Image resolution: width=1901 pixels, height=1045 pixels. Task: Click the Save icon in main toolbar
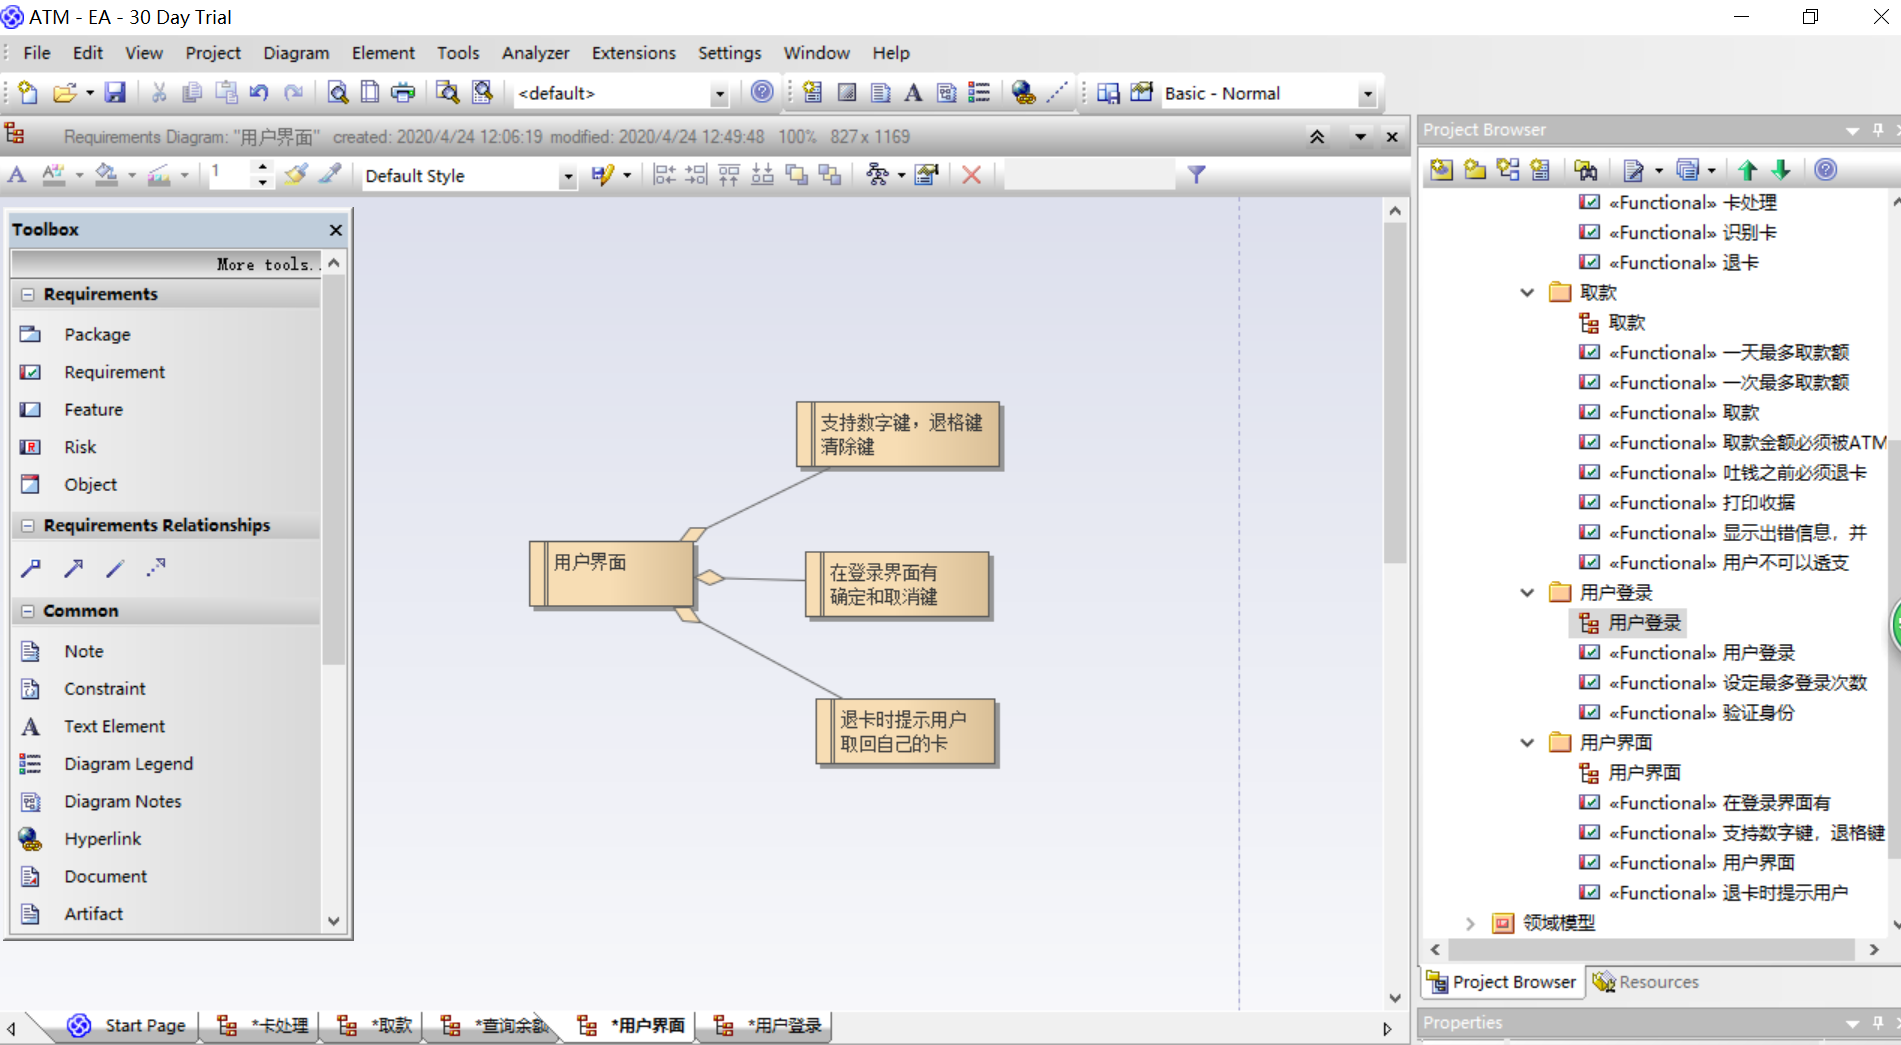(x=115, y=93)
